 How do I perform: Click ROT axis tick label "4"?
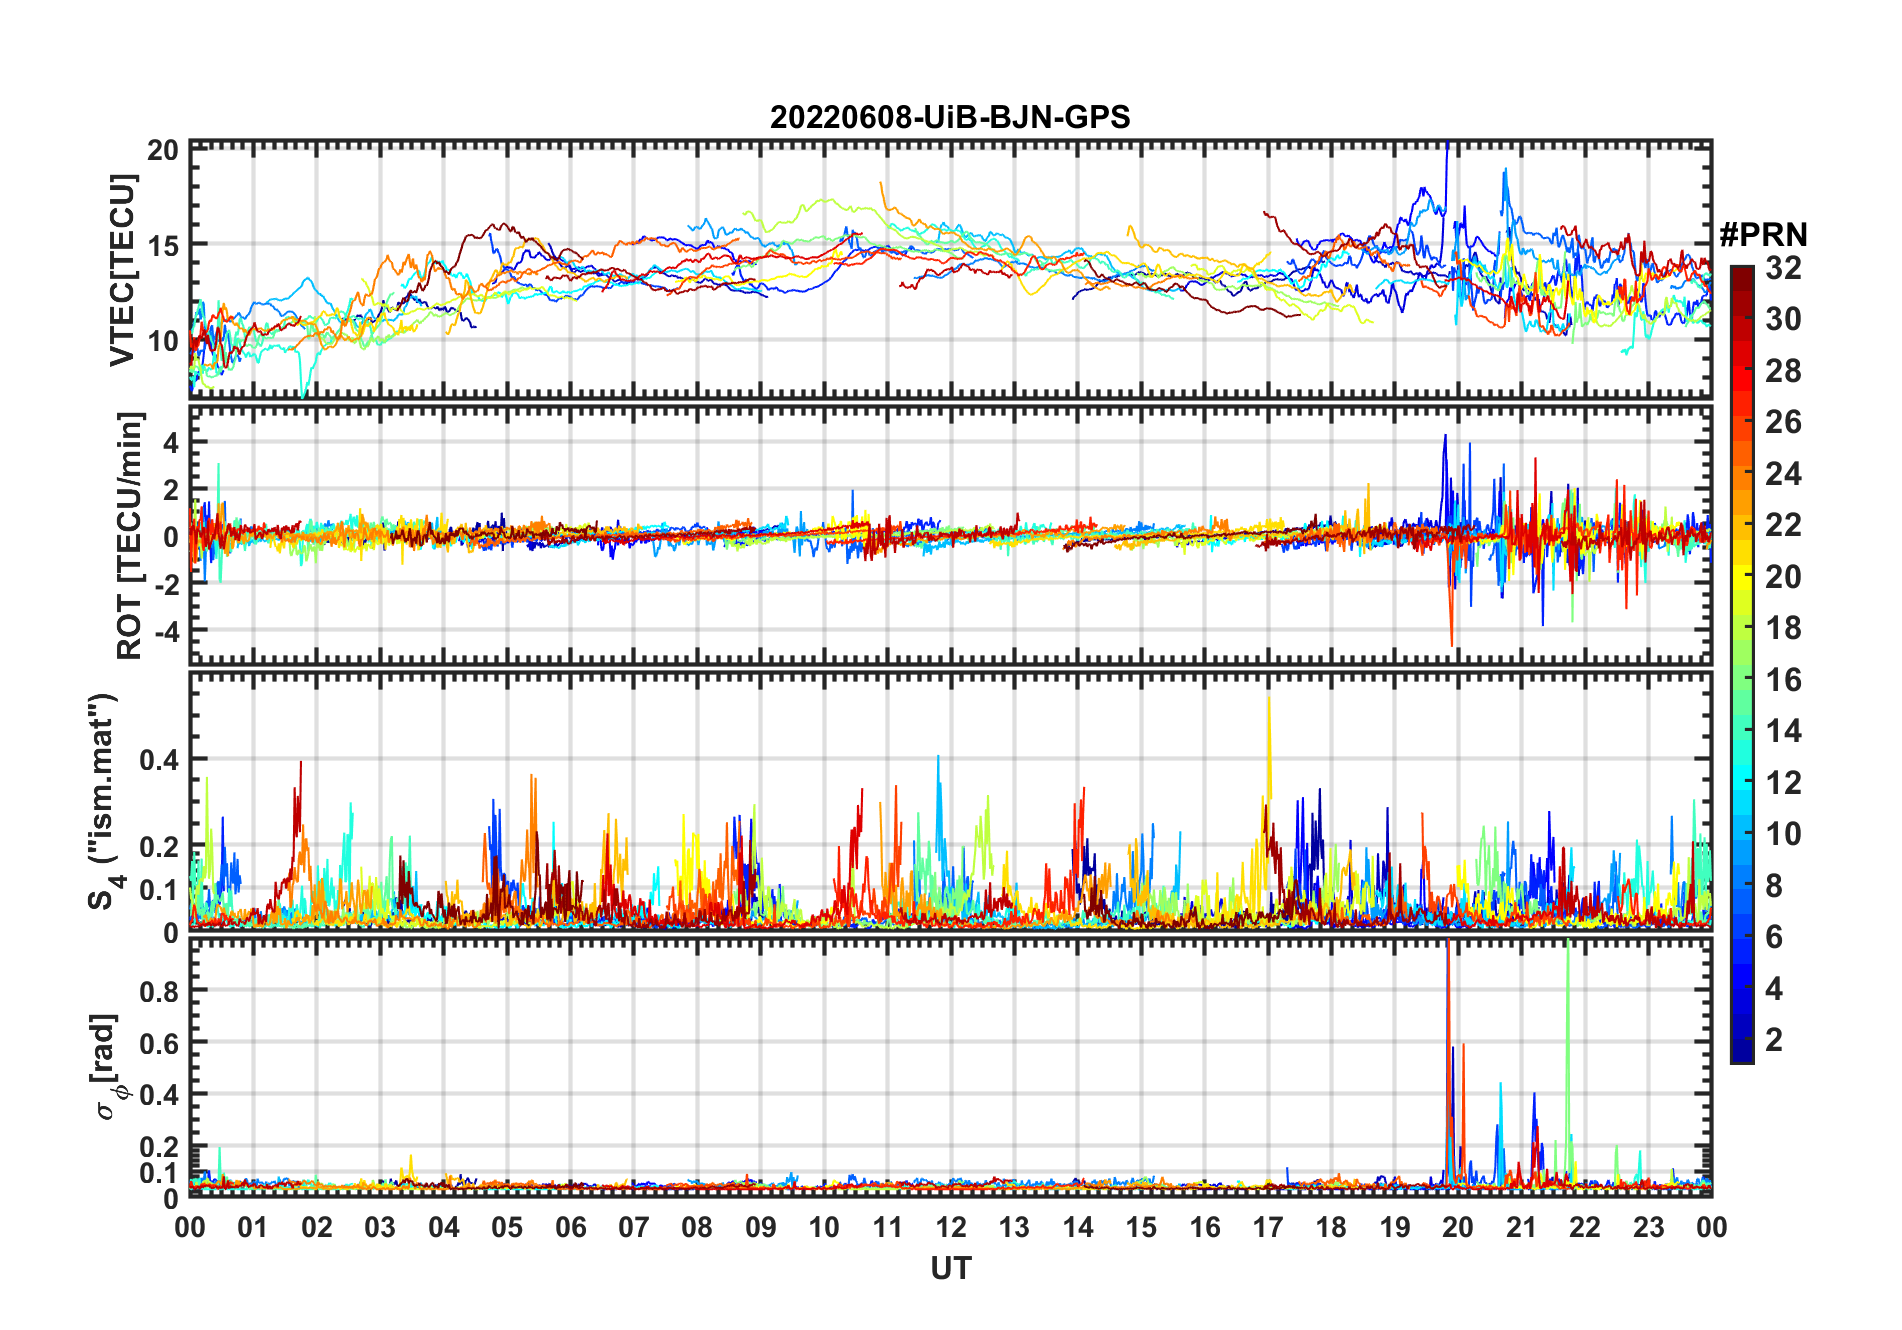pos(170,442)
